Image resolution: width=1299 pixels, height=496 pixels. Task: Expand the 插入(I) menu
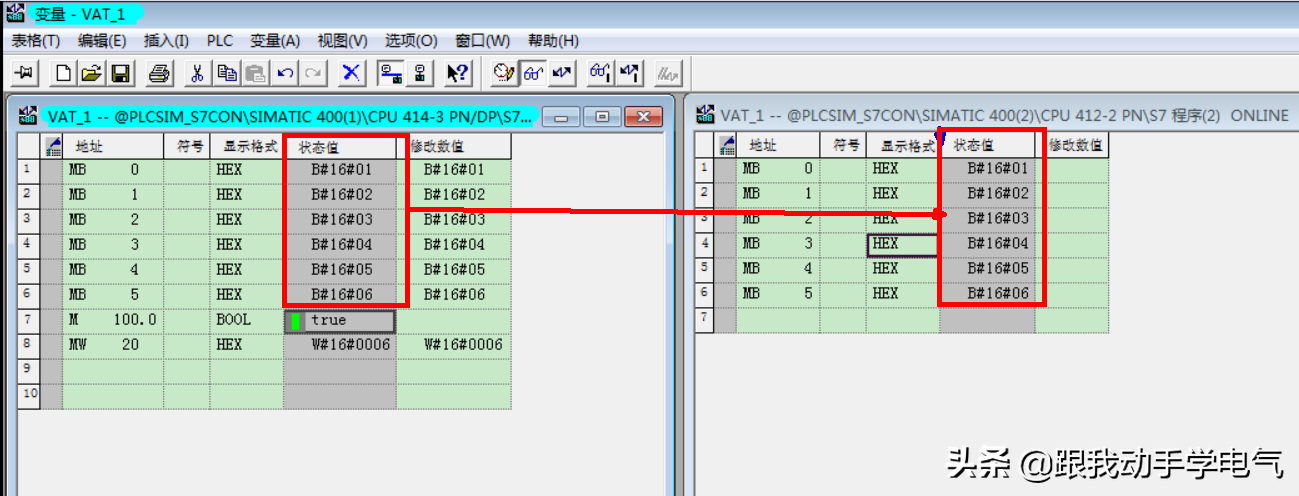pos(166,41)
